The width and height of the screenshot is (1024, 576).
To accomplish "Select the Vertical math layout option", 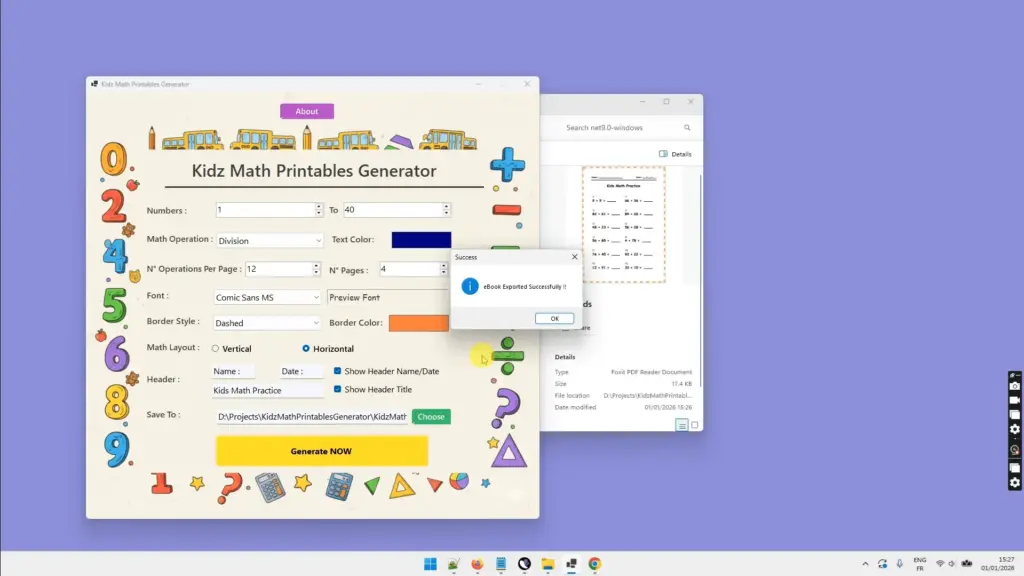I will [x=215, y=347].
